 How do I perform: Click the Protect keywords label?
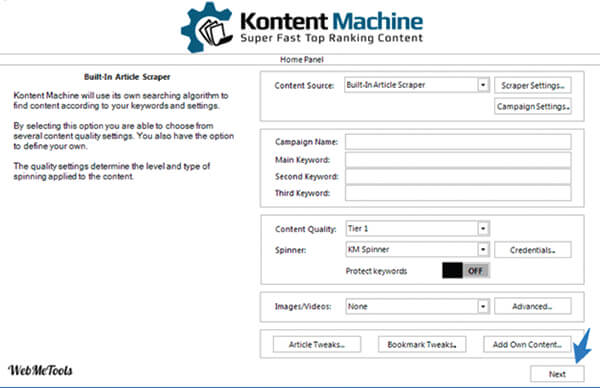tap(376, 271)
